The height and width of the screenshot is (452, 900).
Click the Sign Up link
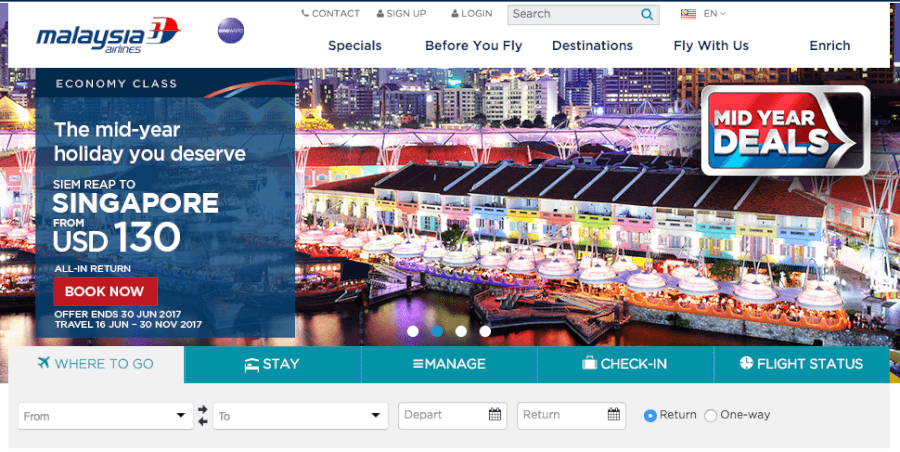(x=401, y=14)
